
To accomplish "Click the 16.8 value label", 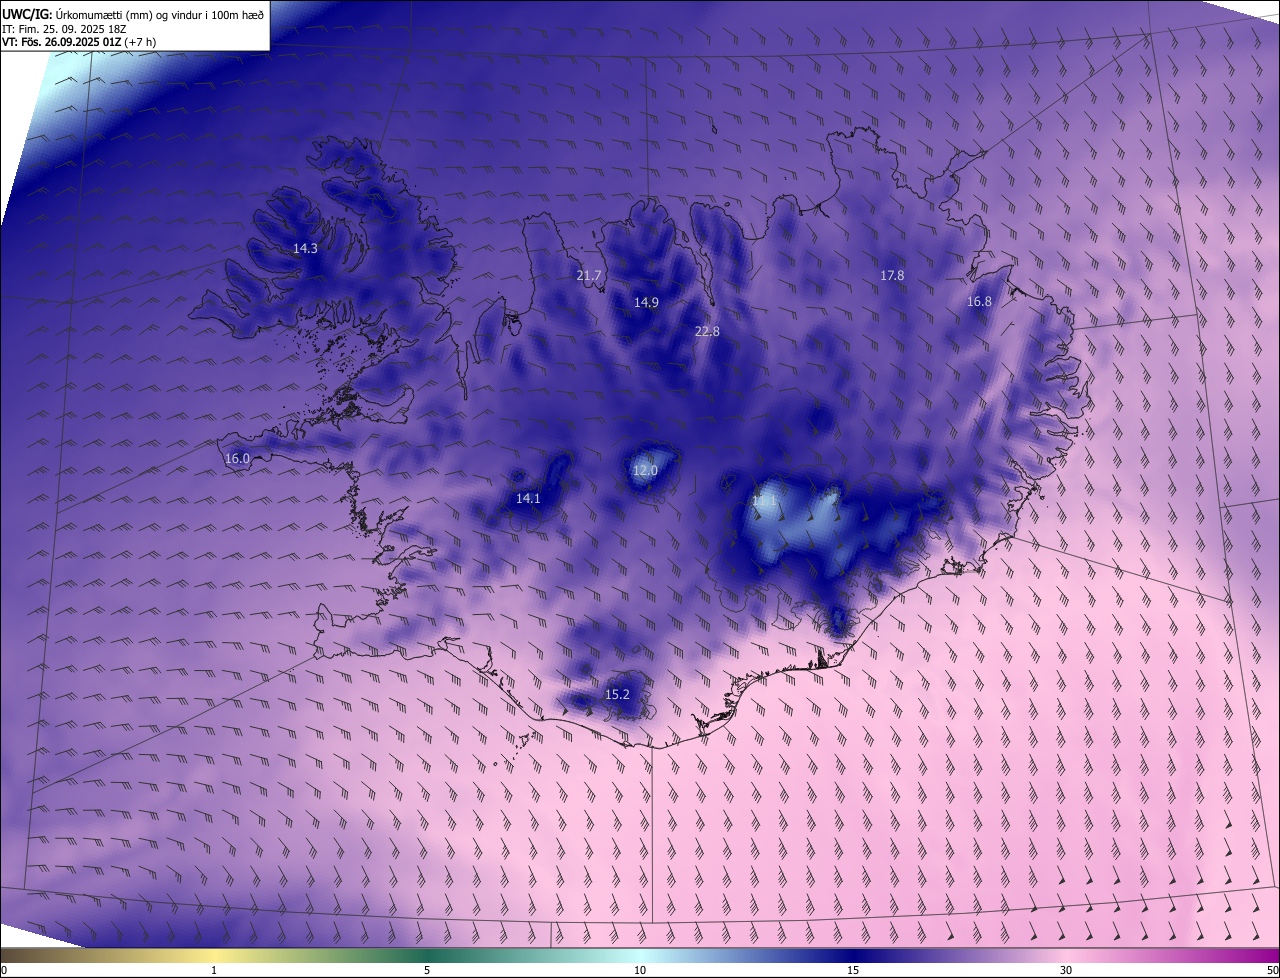I will pyautogui.click(x=979, y=301).
